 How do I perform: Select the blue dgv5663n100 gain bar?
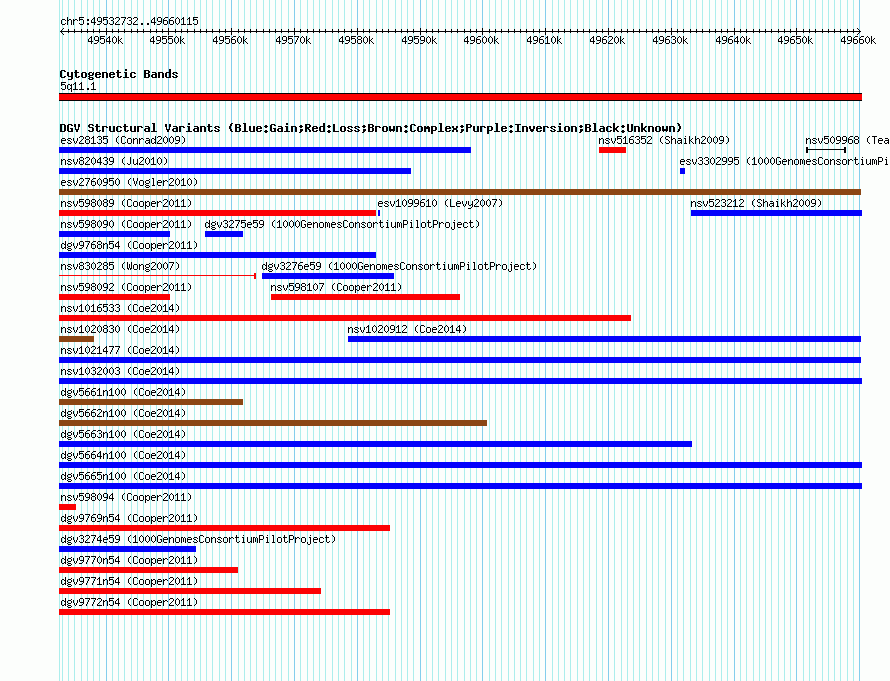pos(375,444)
